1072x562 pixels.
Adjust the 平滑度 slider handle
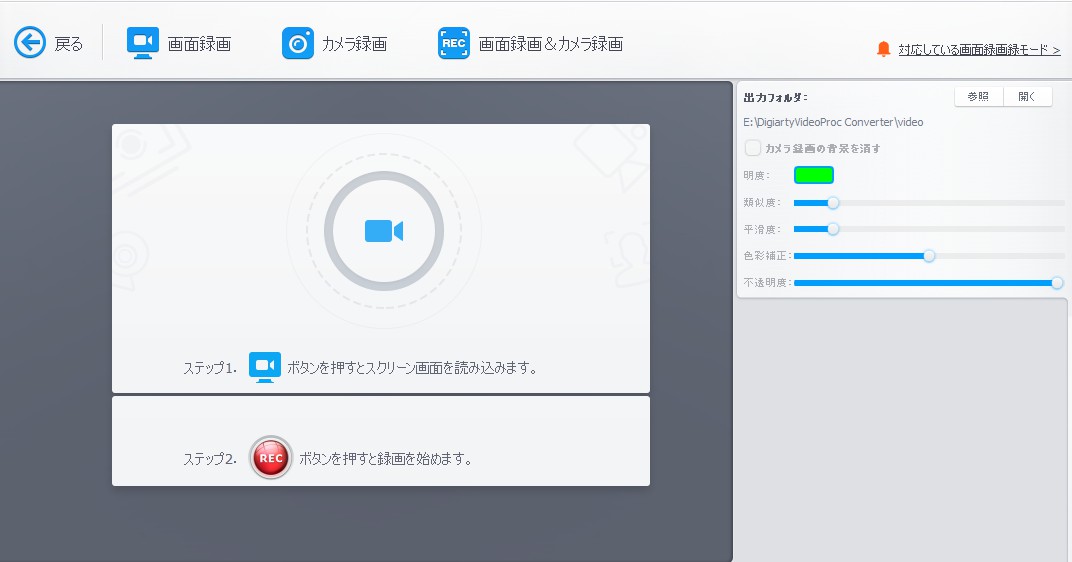[x=833, y=229]
